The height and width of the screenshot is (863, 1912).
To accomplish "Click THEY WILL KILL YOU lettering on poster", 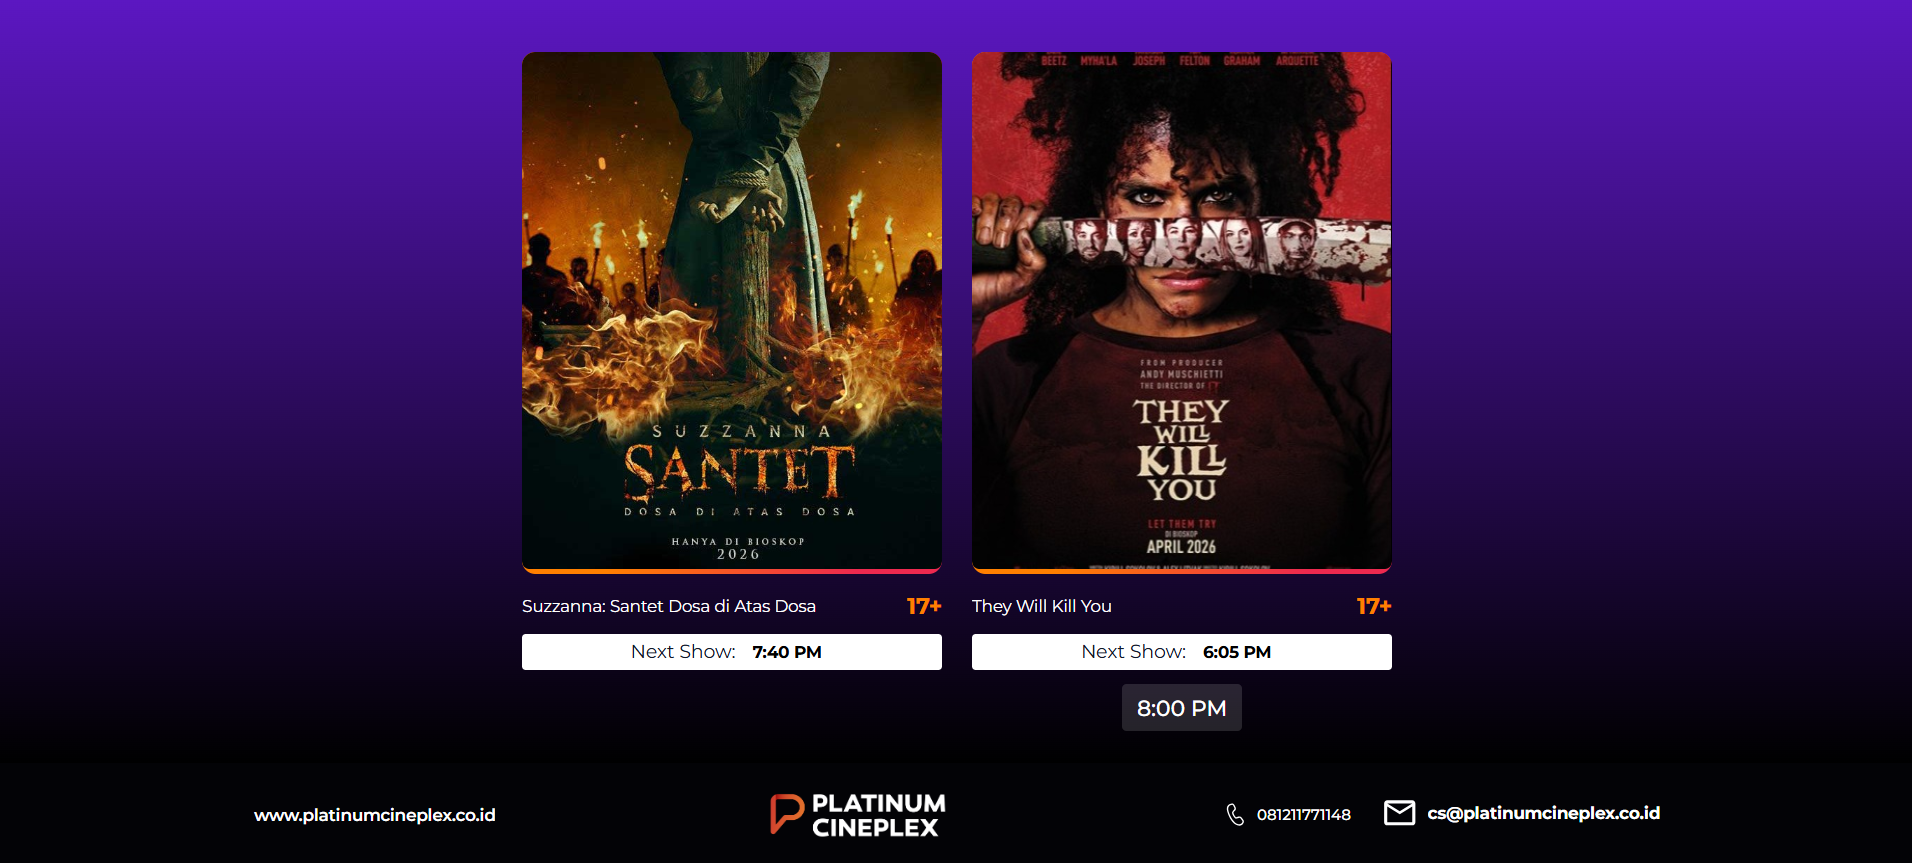I will point(1181,450).
